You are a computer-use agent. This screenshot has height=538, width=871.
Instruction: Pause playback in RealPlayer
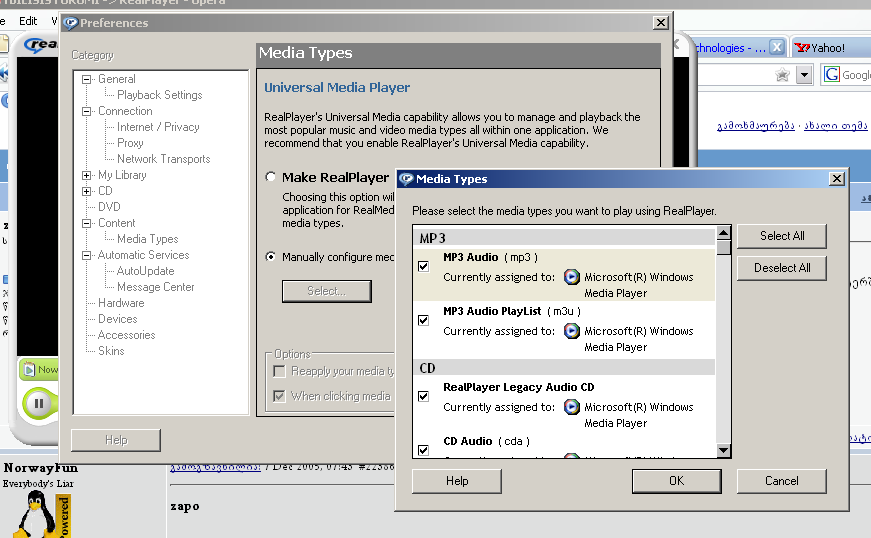(x=39, y=403)
